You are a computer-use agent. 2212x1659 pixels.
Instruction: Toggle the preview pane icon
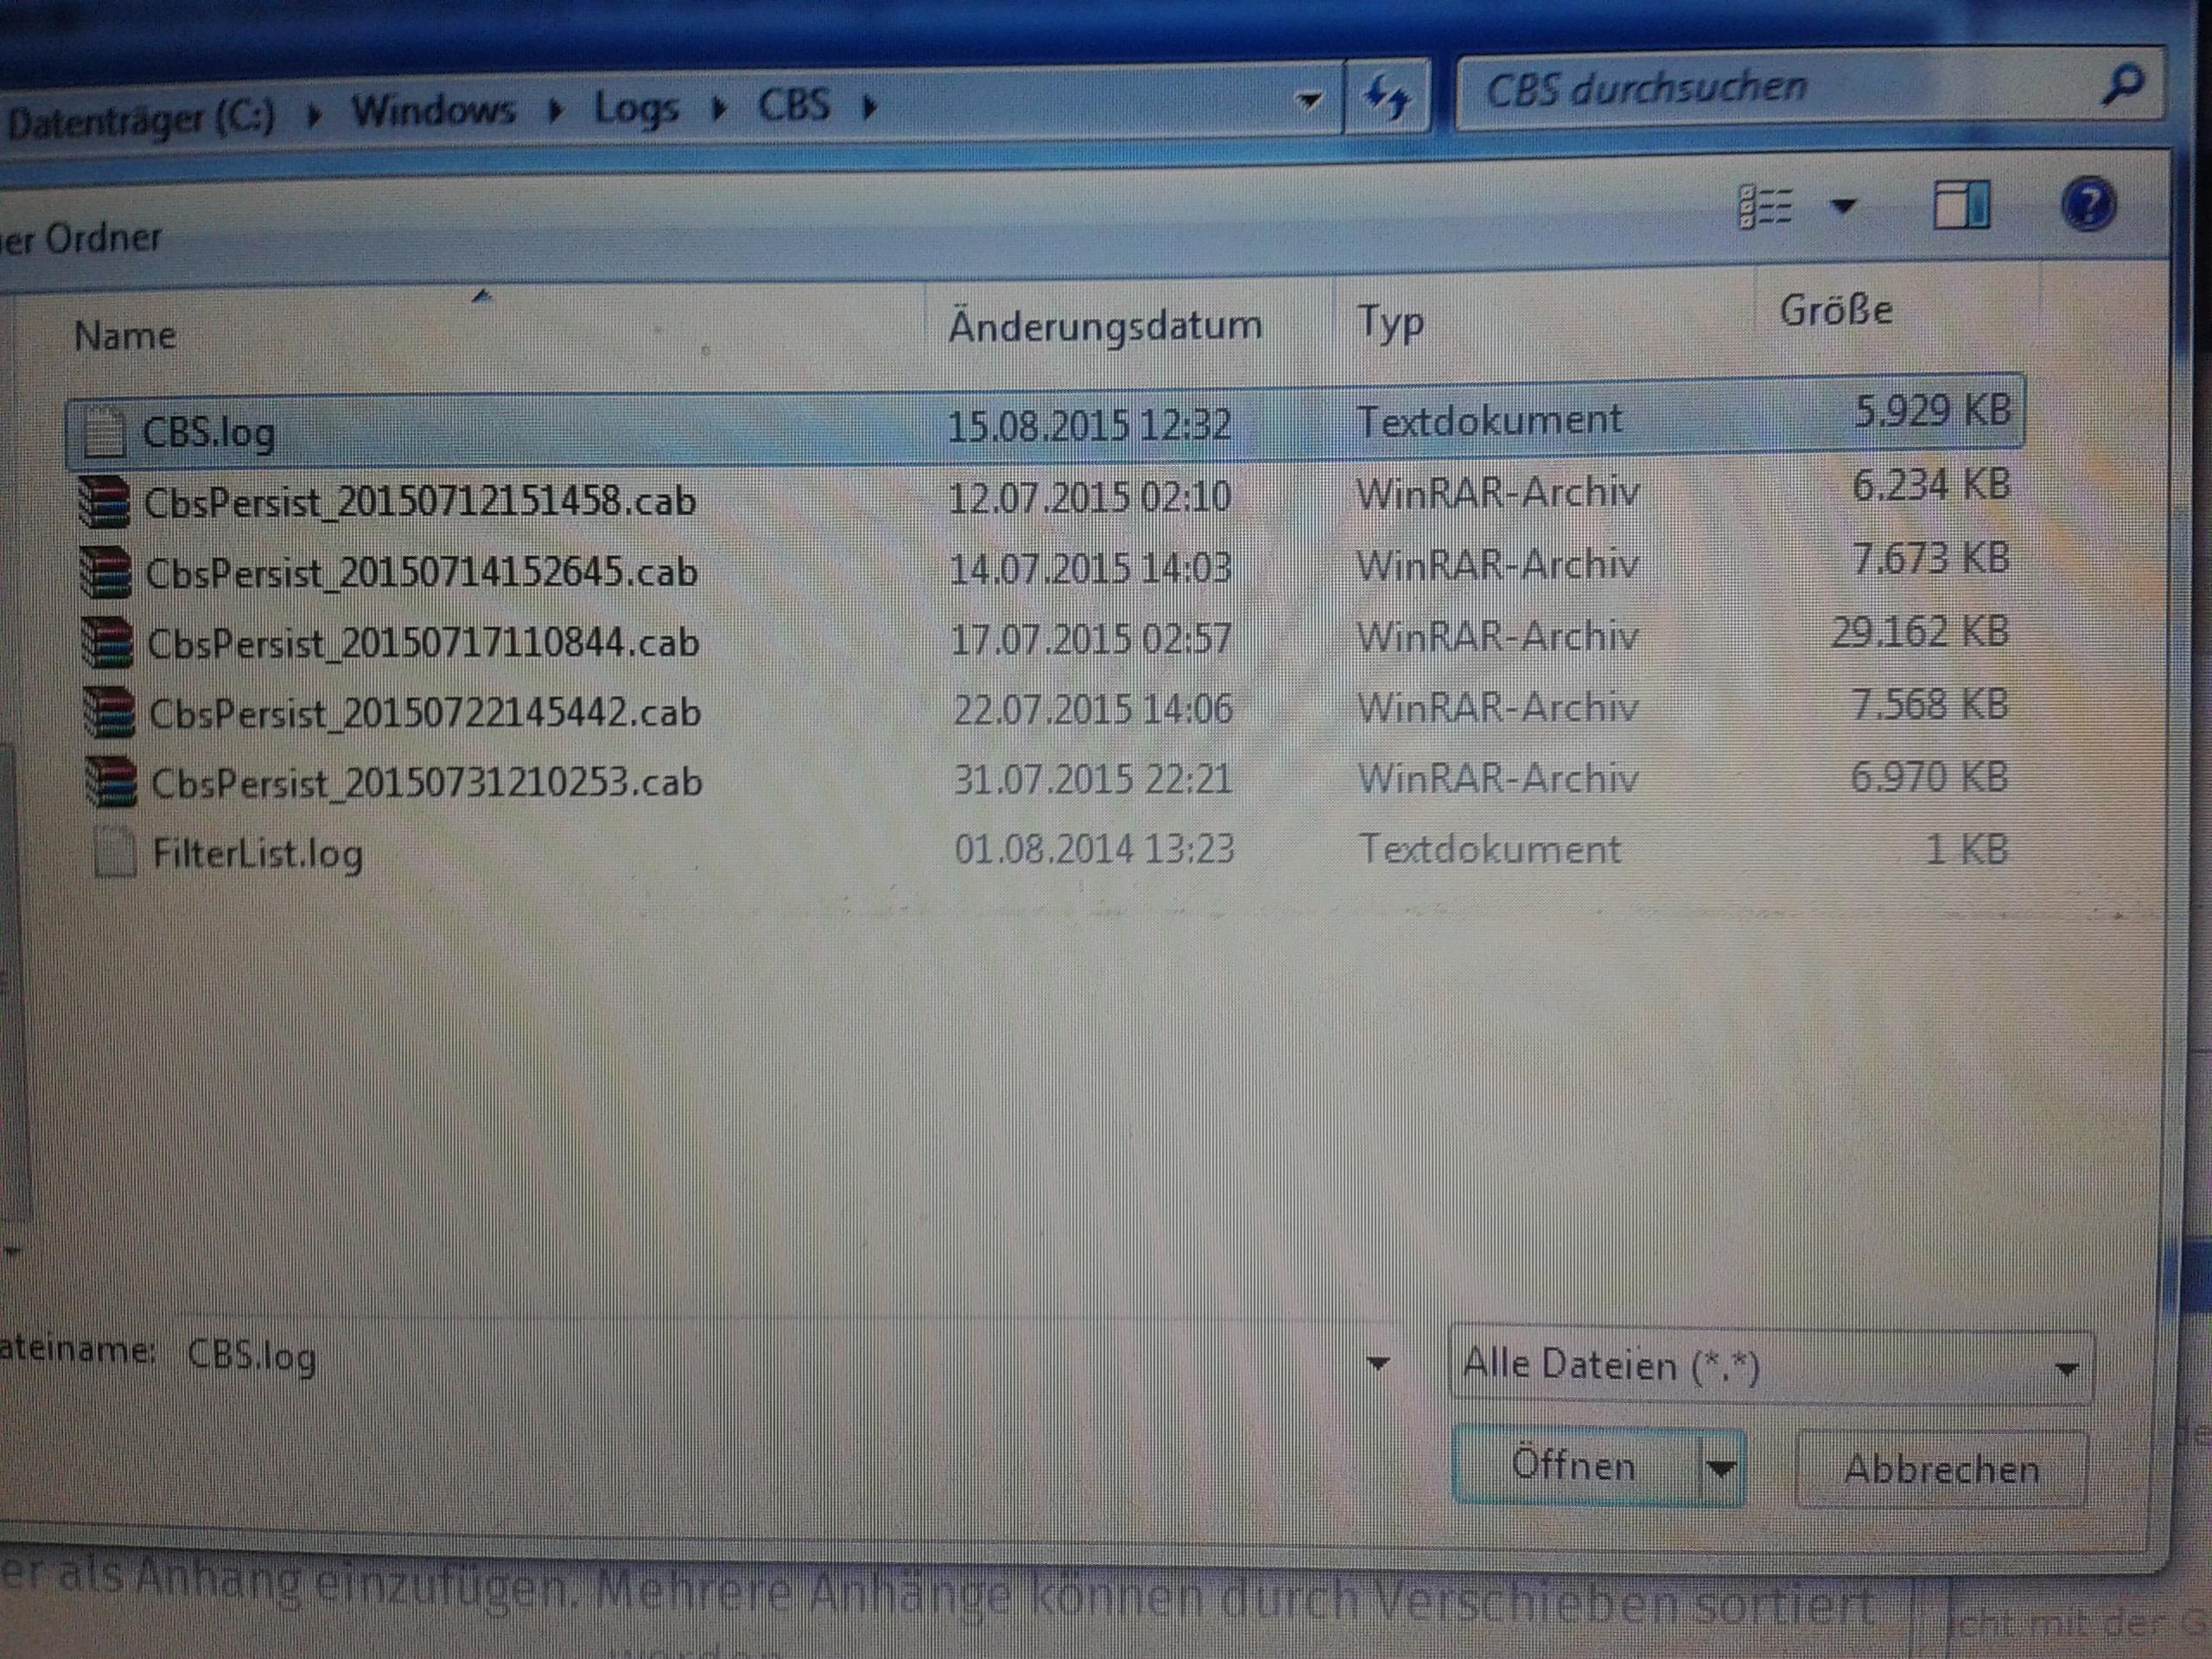[x=1961, y=206]
